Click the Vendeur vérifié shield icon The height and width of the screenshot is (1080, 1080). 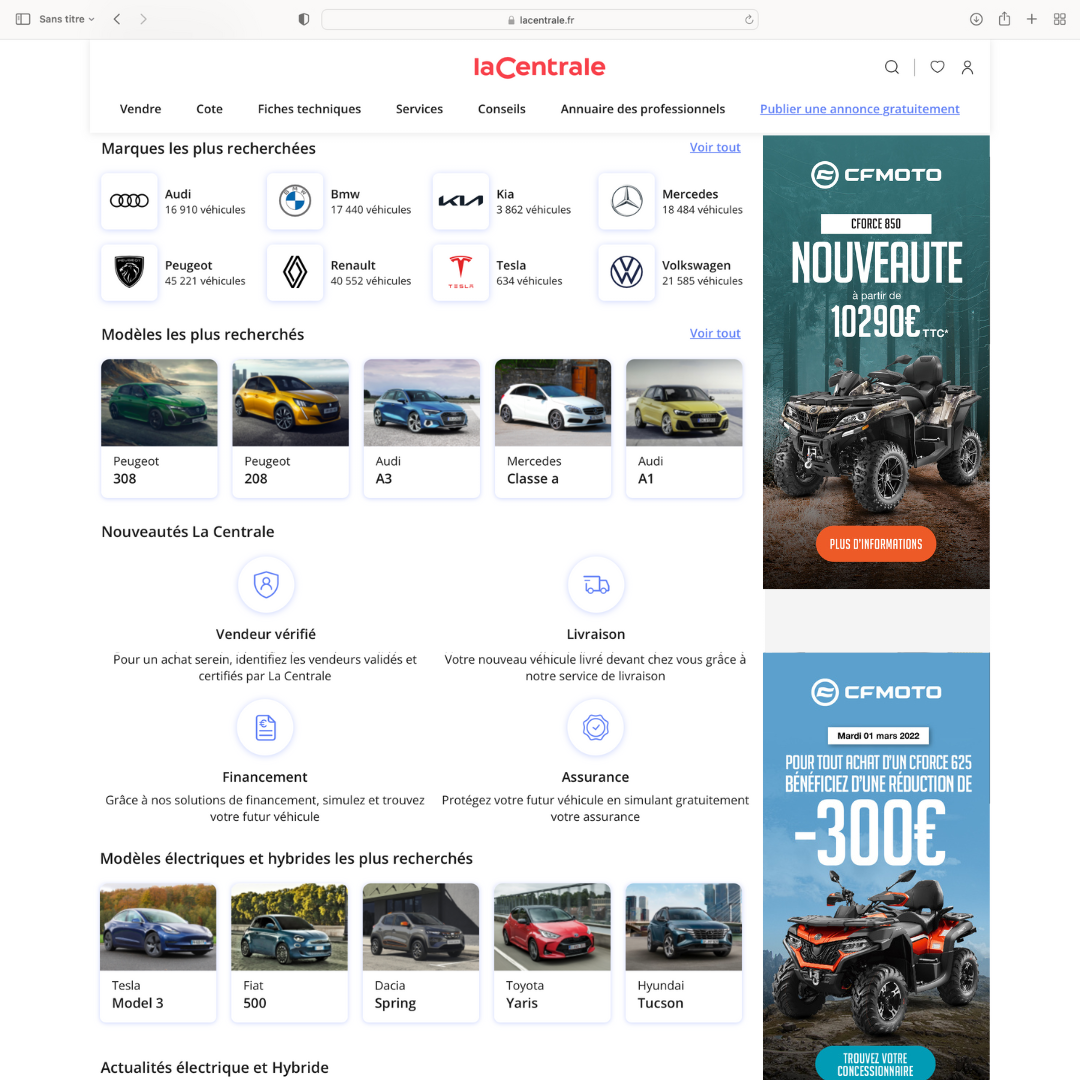pos(266,585)
